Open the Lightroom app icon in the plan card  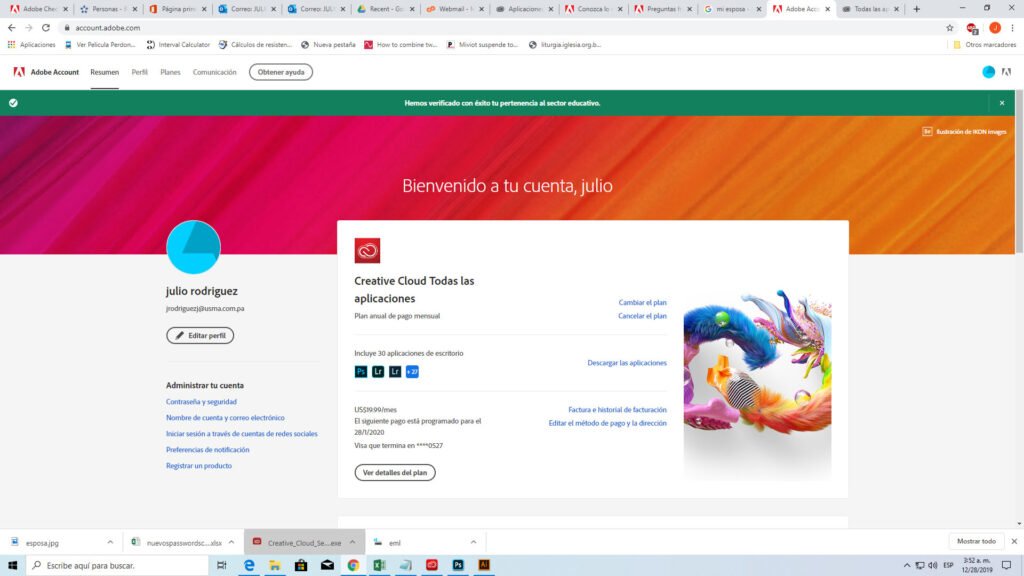click(377, 371)
